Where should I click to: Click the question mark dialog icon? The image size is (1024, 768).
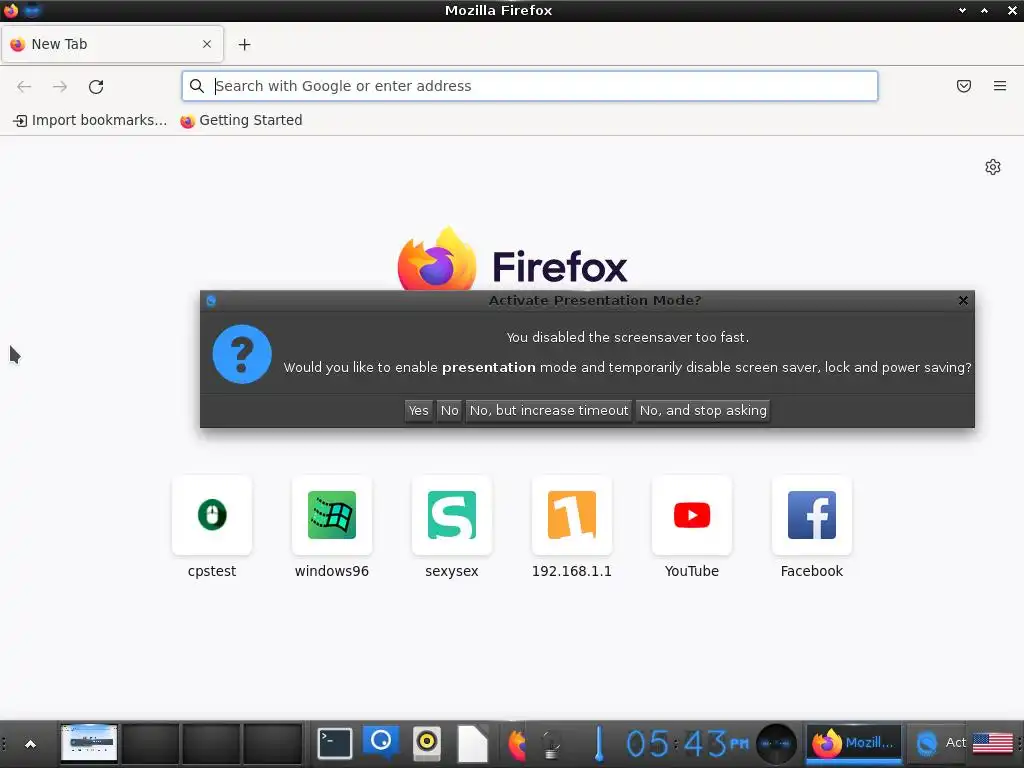(x=242, y=354)
